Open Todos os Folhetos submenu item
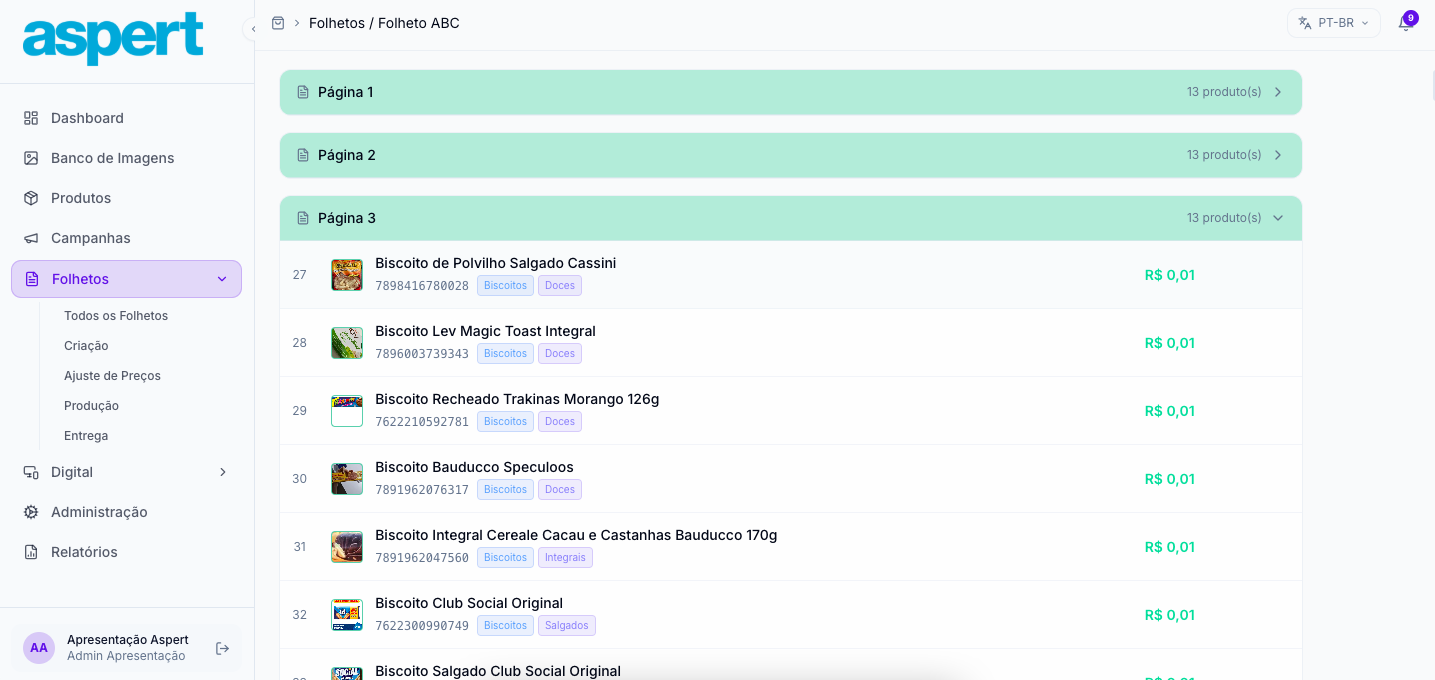1435x680 pixels. pyautogui.click(x=116, y=316)
